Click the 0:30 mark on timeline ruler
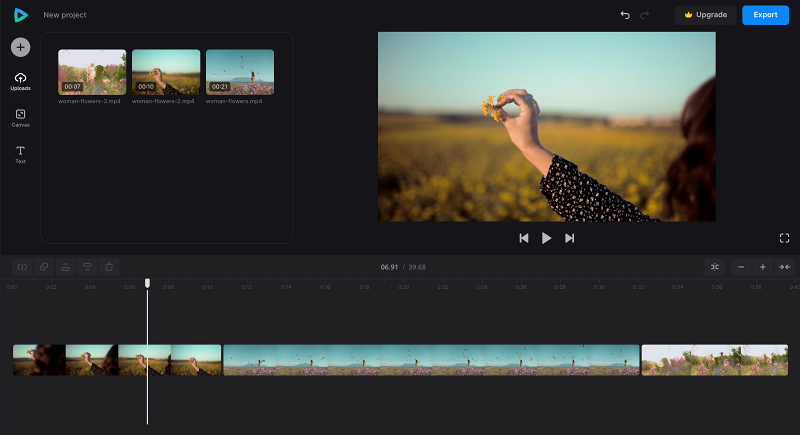Viewport: 800px width, 435px height. [599, 287]
